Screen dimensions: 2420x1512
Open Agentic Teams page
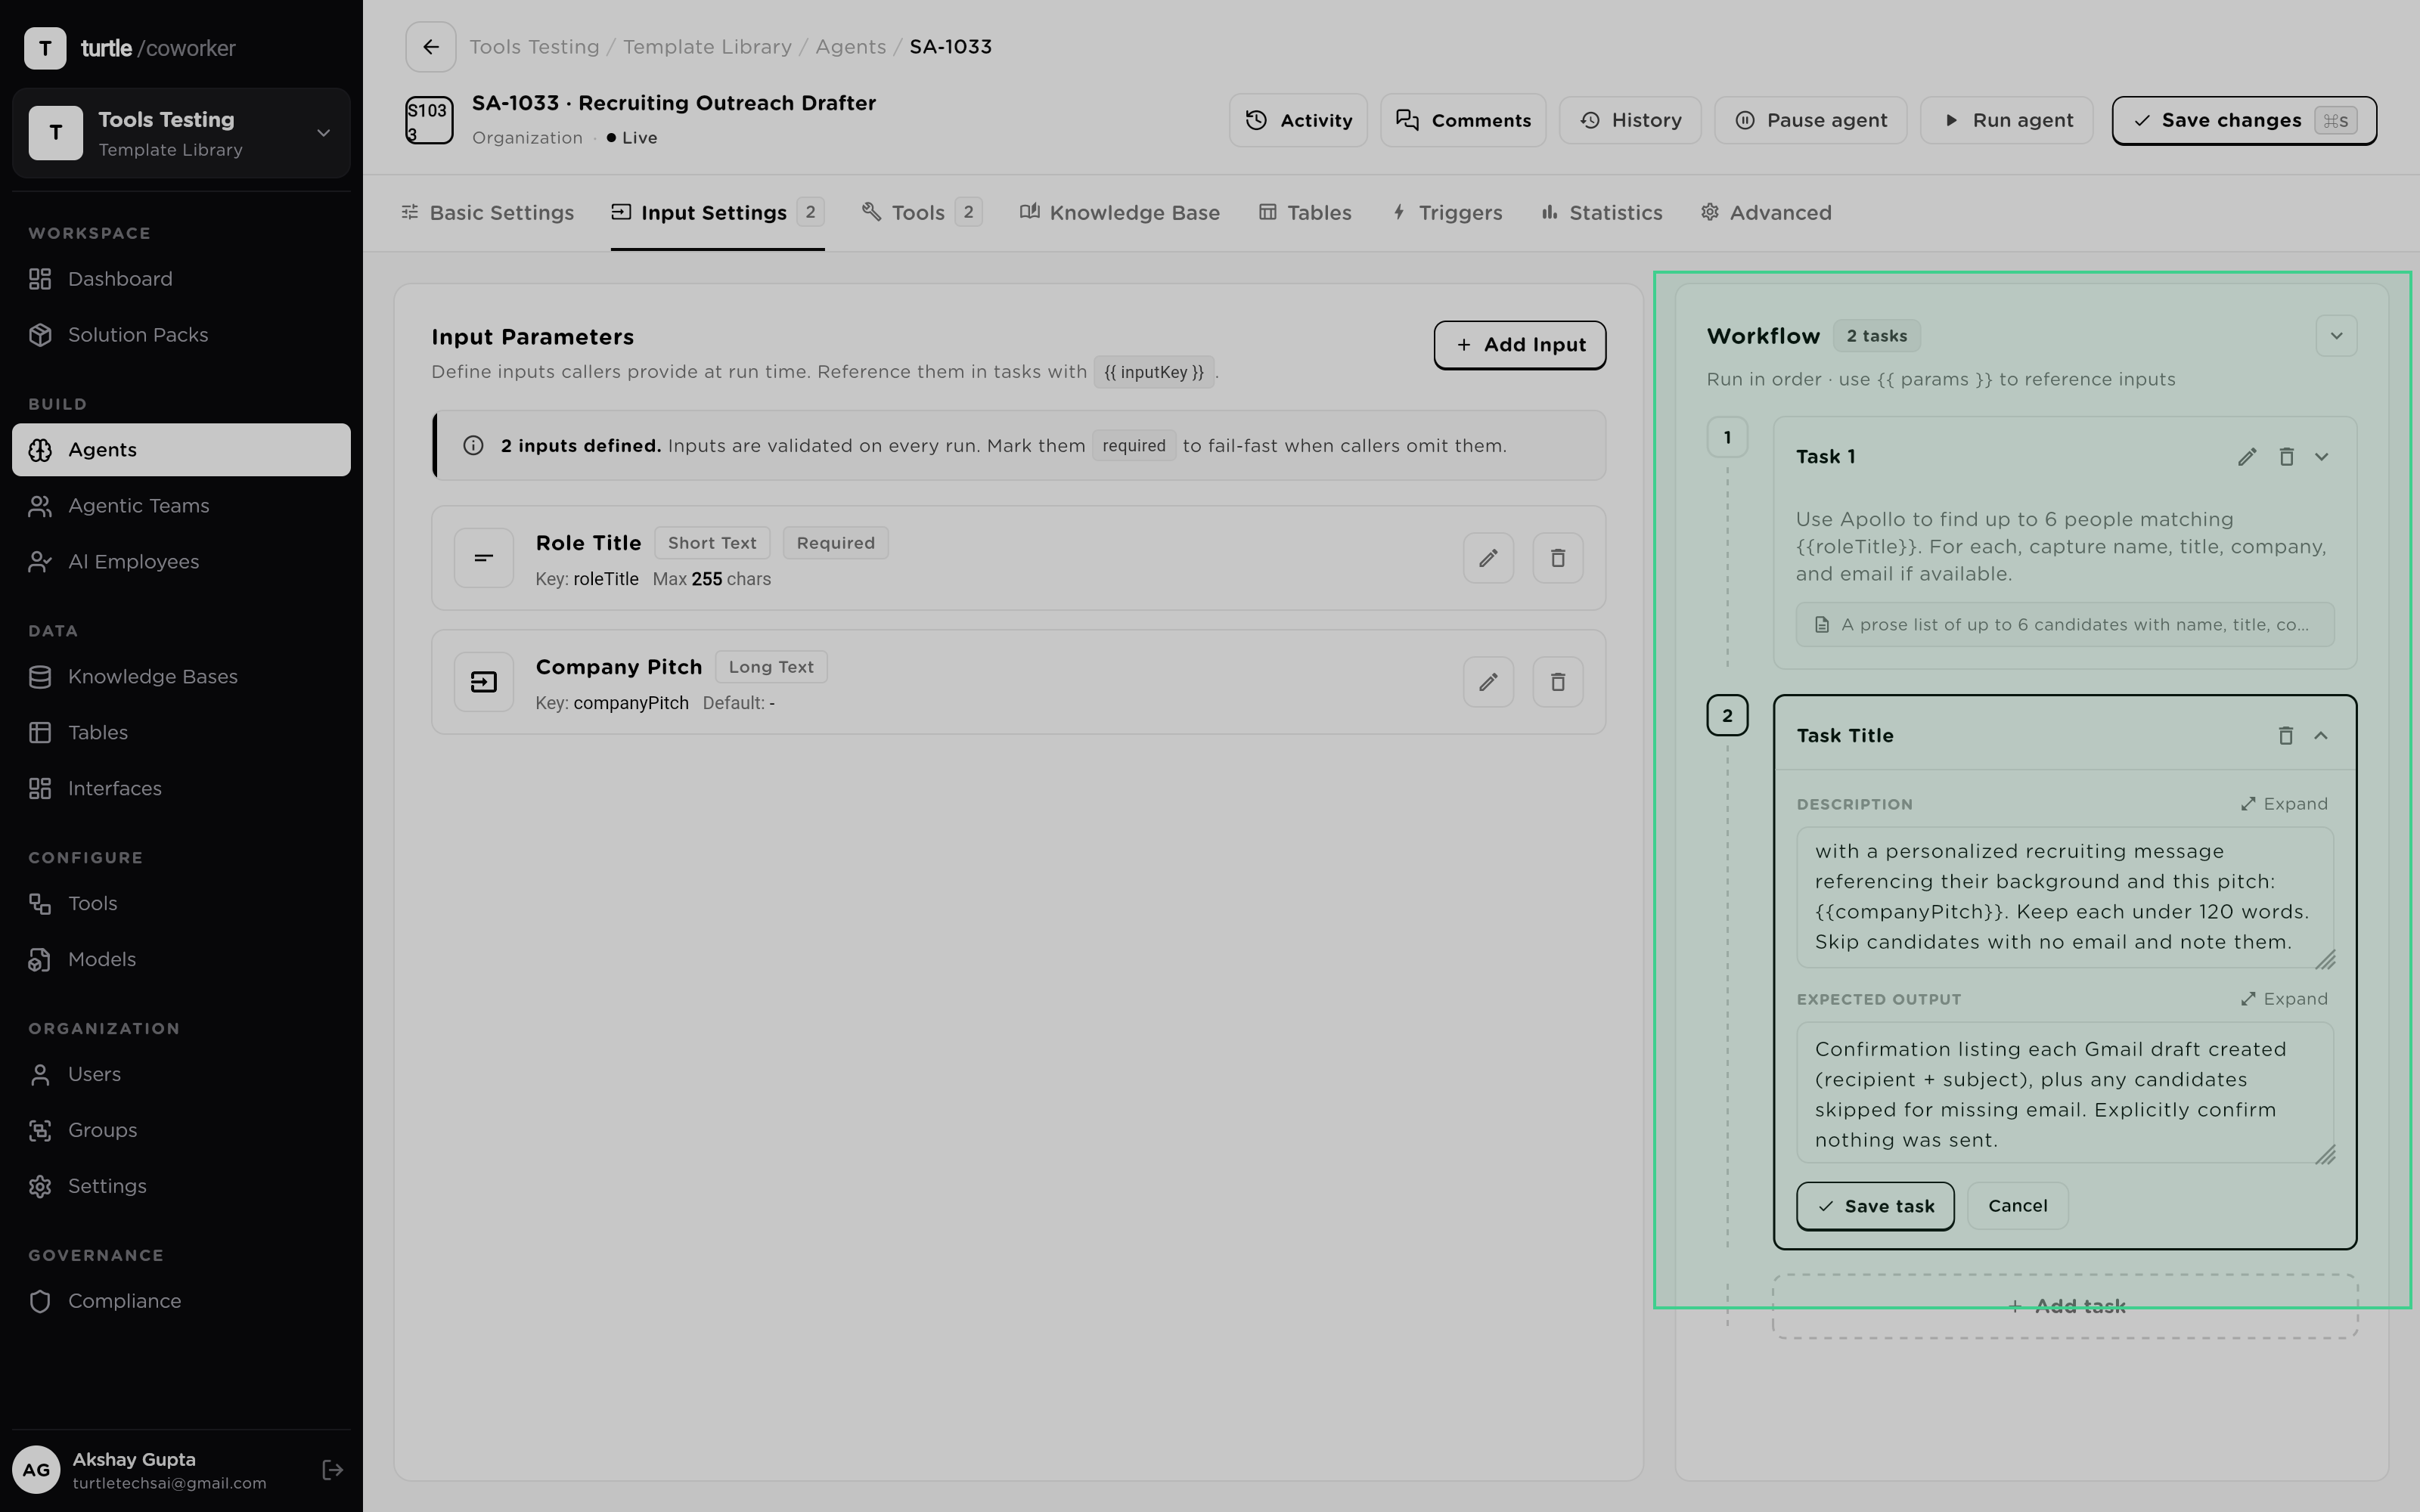pyautogui.click(x=181, y=506)
